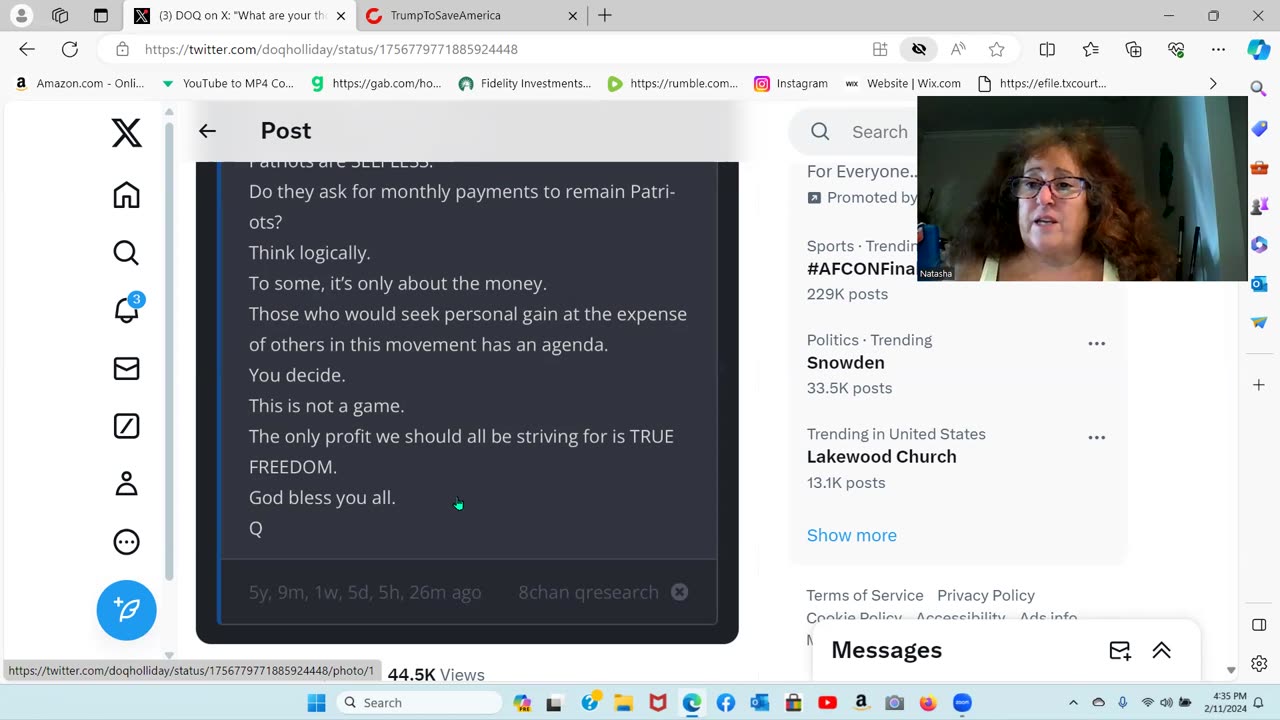Open Collections
This screenshot has width=1280, height=720.
[x=1133, y=49]
